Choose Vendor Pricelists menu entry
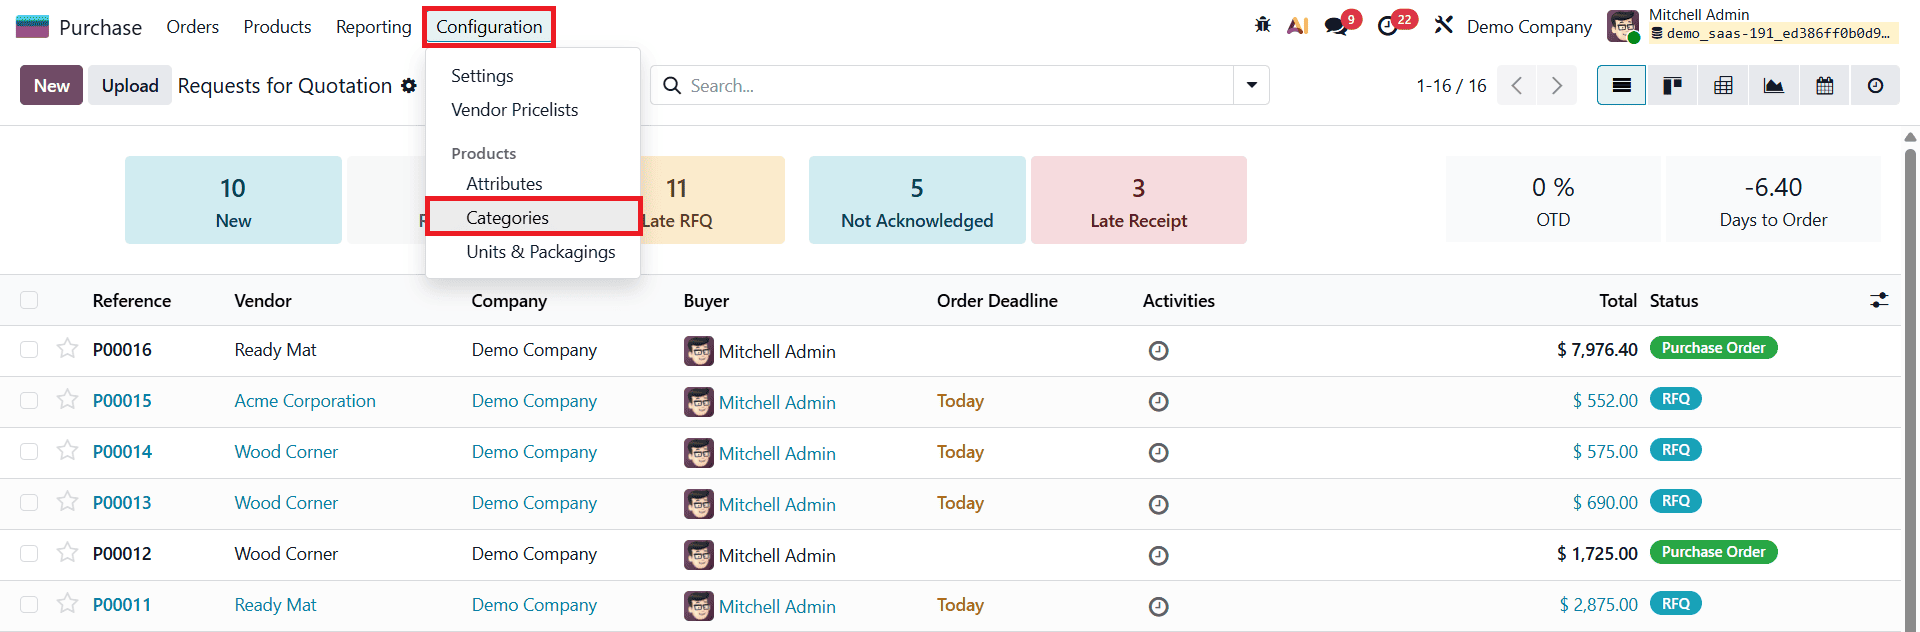 click(514, 110)
